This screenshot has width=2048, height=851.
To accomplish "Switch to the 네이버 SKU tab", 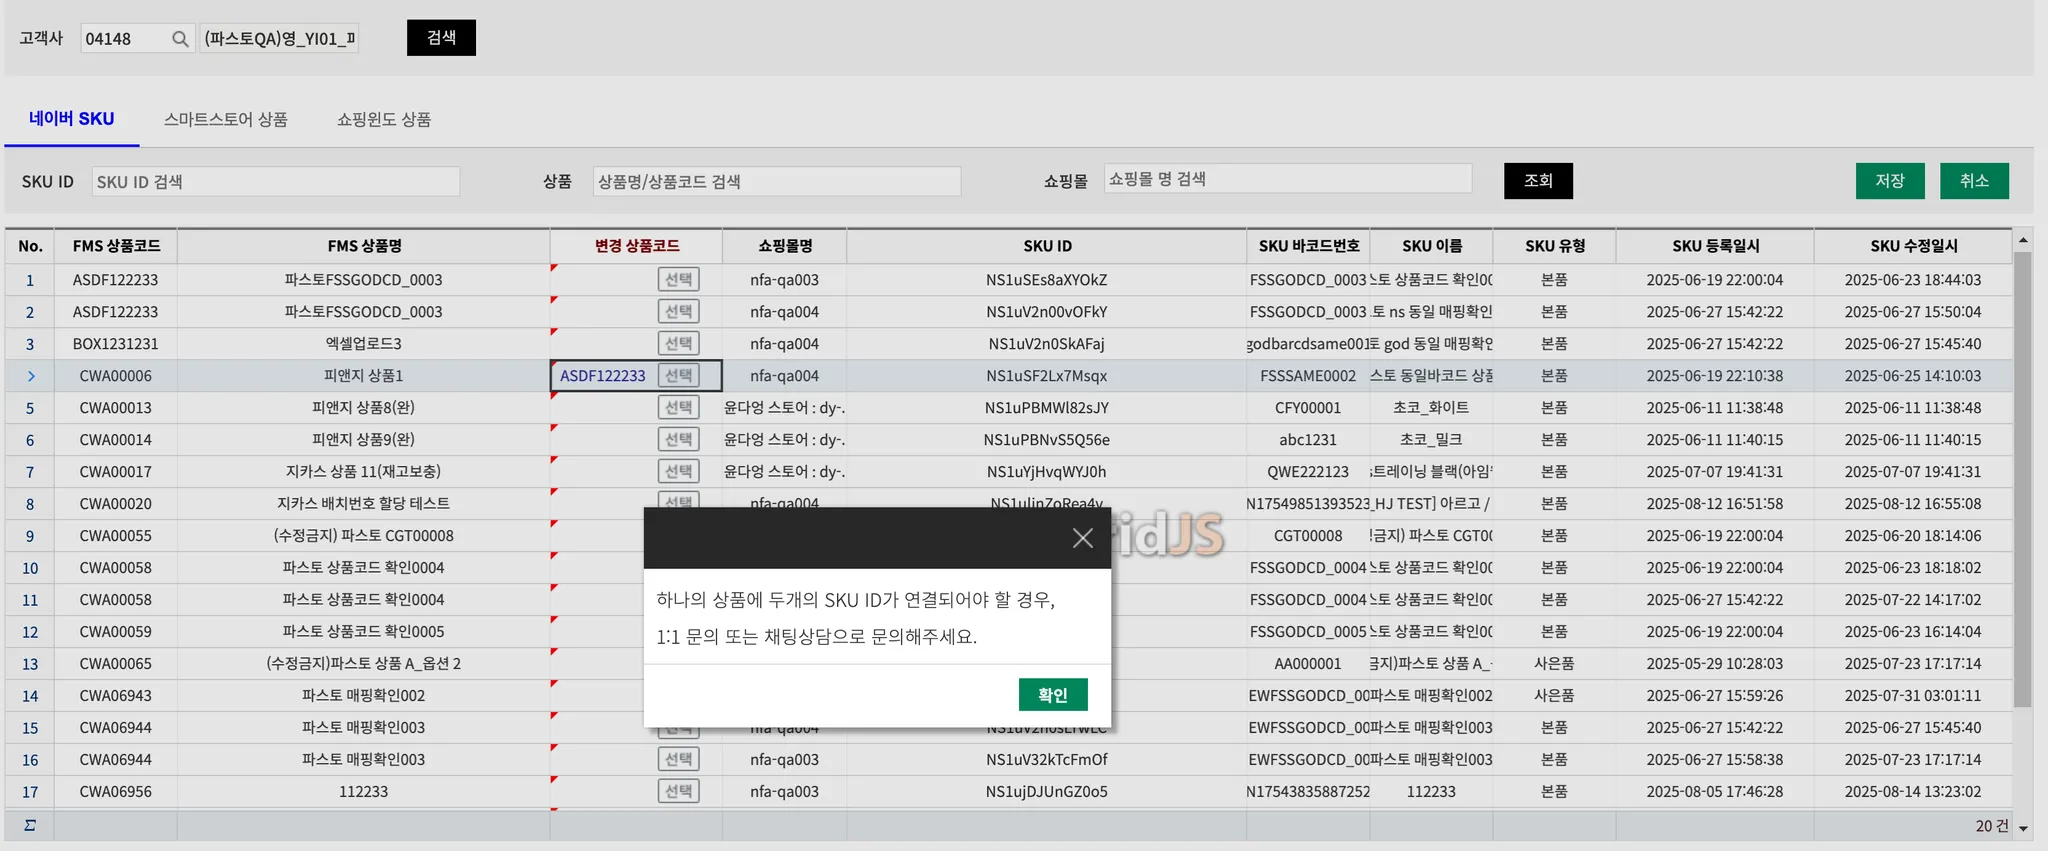I will (72, 119).
